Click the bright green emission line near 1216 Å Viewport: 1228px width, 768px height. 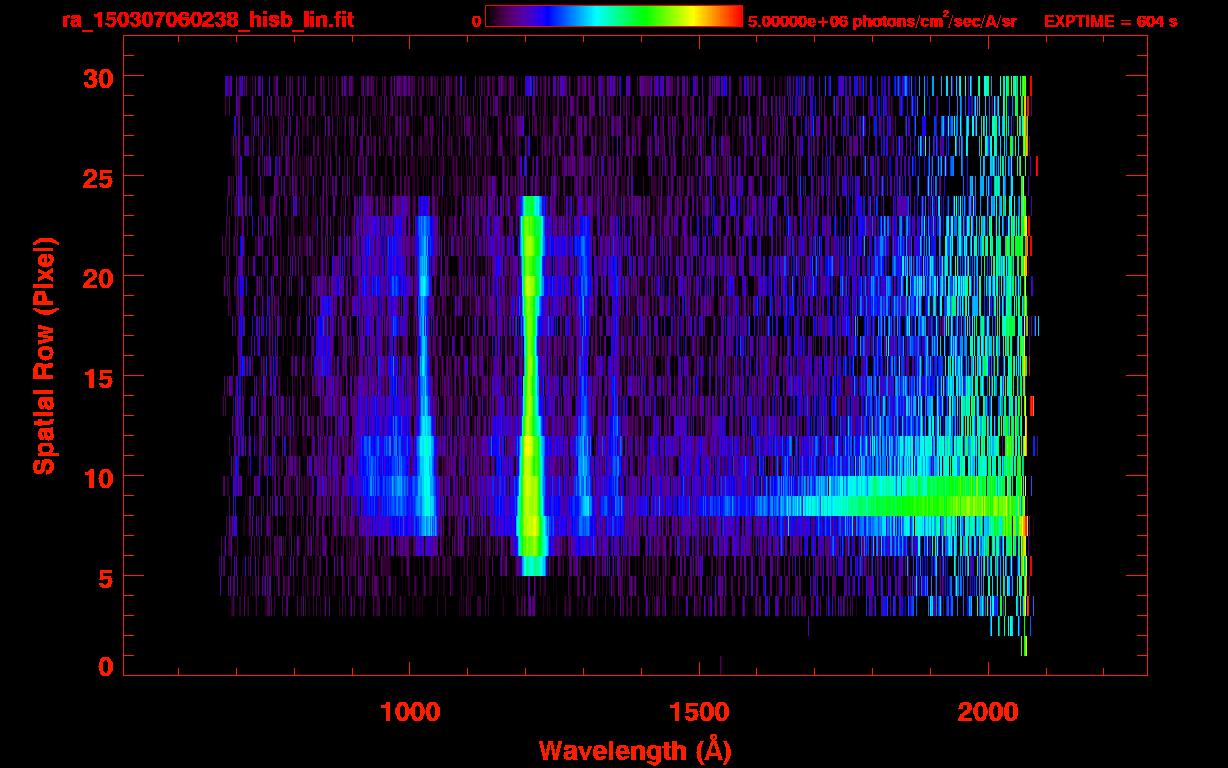(x=531, y=386)
